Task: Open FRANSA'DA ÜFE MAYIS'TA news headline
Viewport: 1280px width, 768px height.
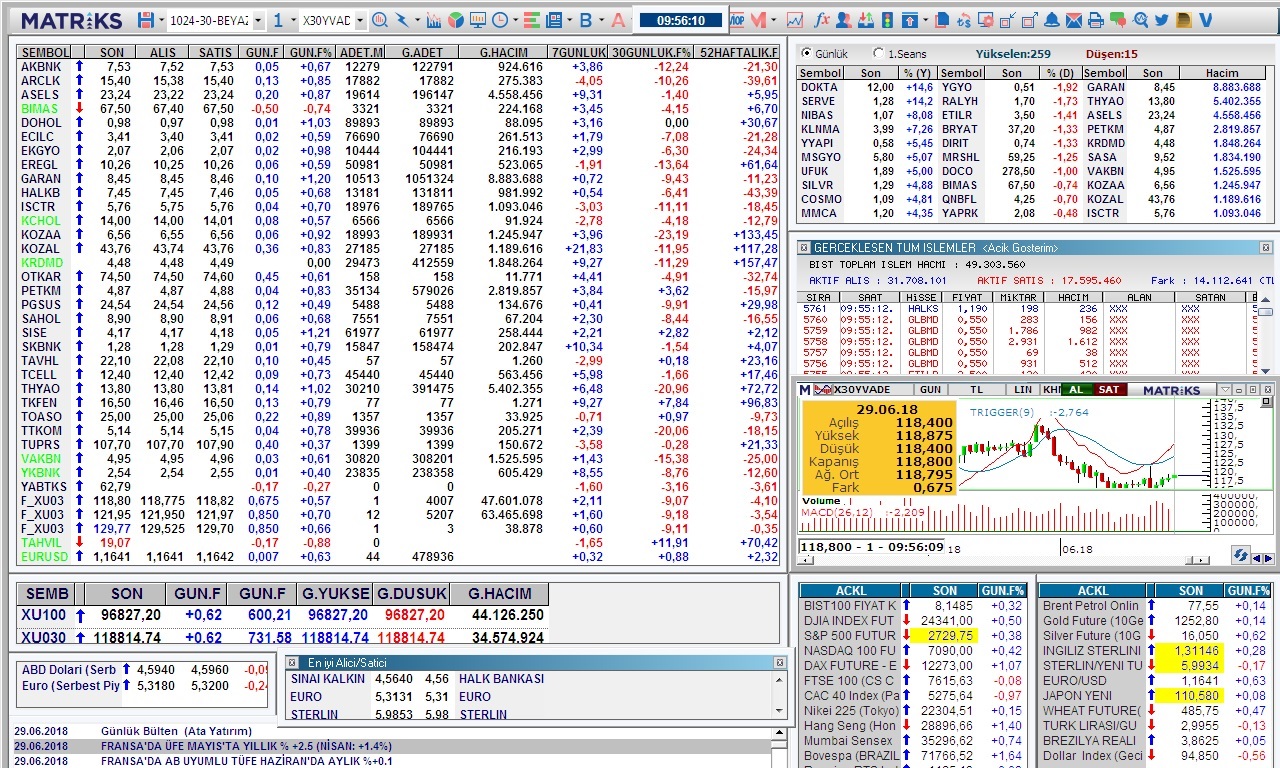Action: coord(246,746)
